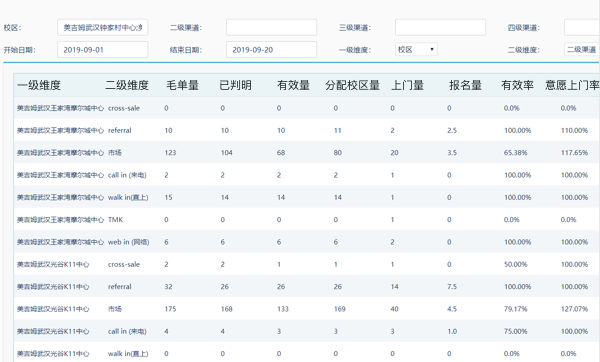This screenshot has height=362, width=600.
Task: Click the 已判明 column header
Action: tap(235, 85)
